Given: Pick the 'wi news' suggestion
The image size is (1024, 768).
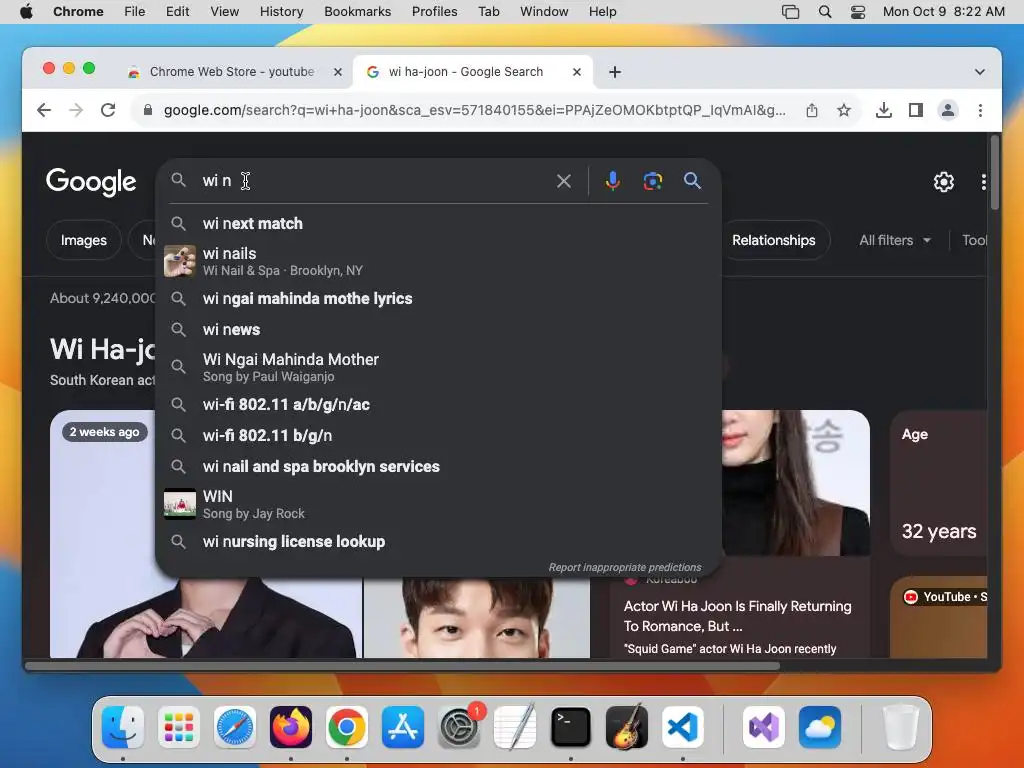Looking at the screenshot, I should [x=438, y=329].
